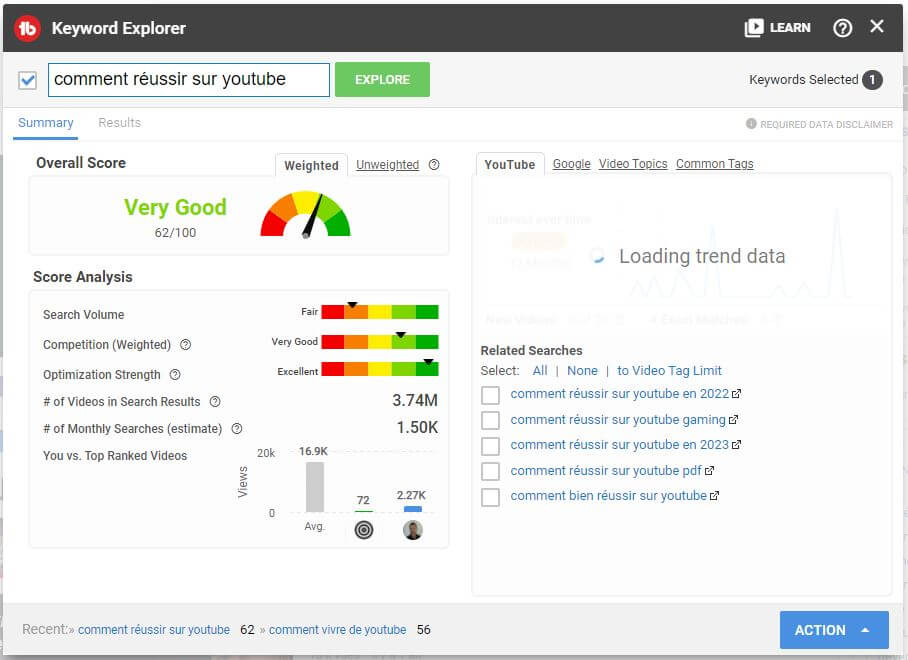
Task: Click help icon next to Unweighted
Action: [434, 164]
